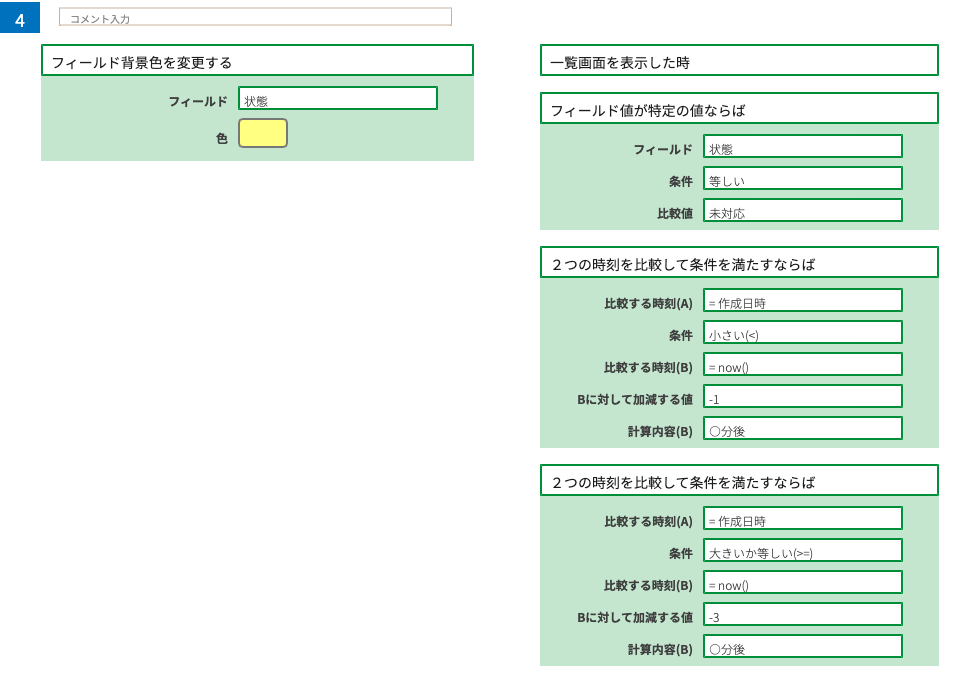Open the first ○分後 calculation dropdown
Screen dimensions: 978x681
click(803, 428)
